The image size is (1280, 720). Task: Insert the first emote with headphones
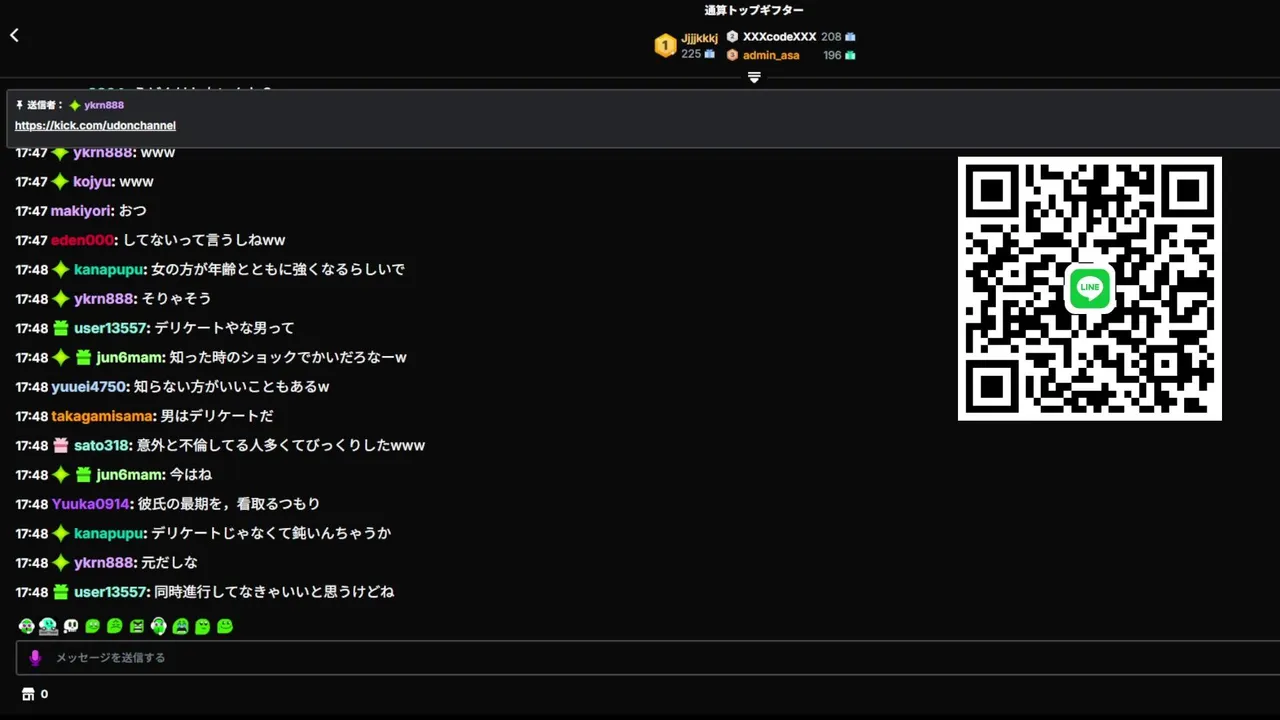(x=27, y=626)
